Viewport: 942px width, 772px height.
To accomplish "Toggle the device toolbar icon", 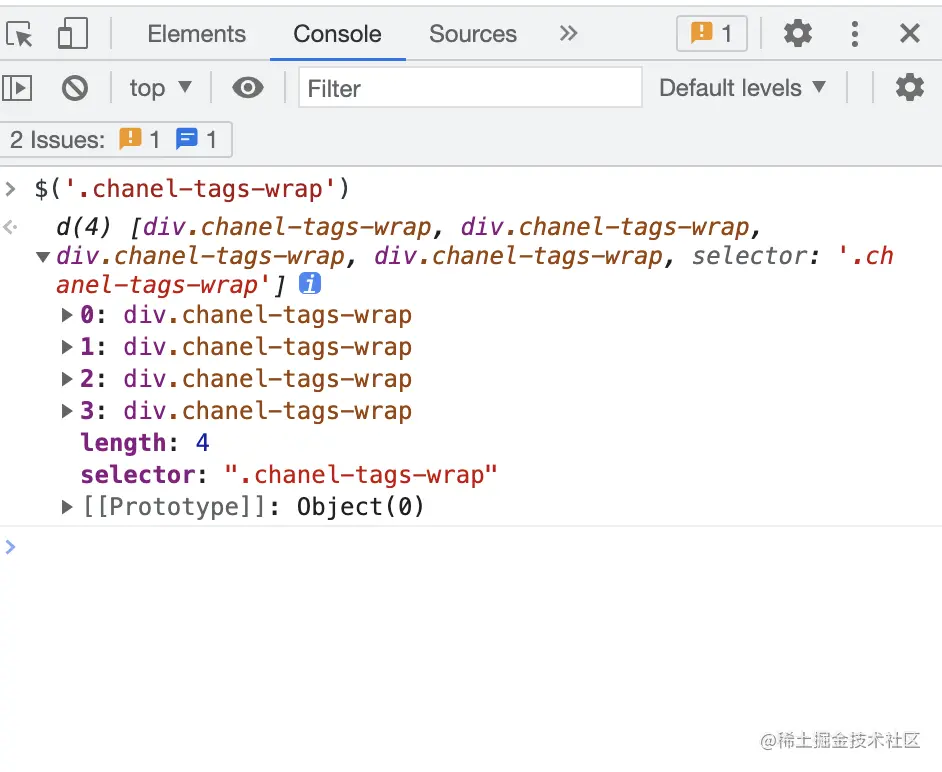I will (x=72, y=34).
